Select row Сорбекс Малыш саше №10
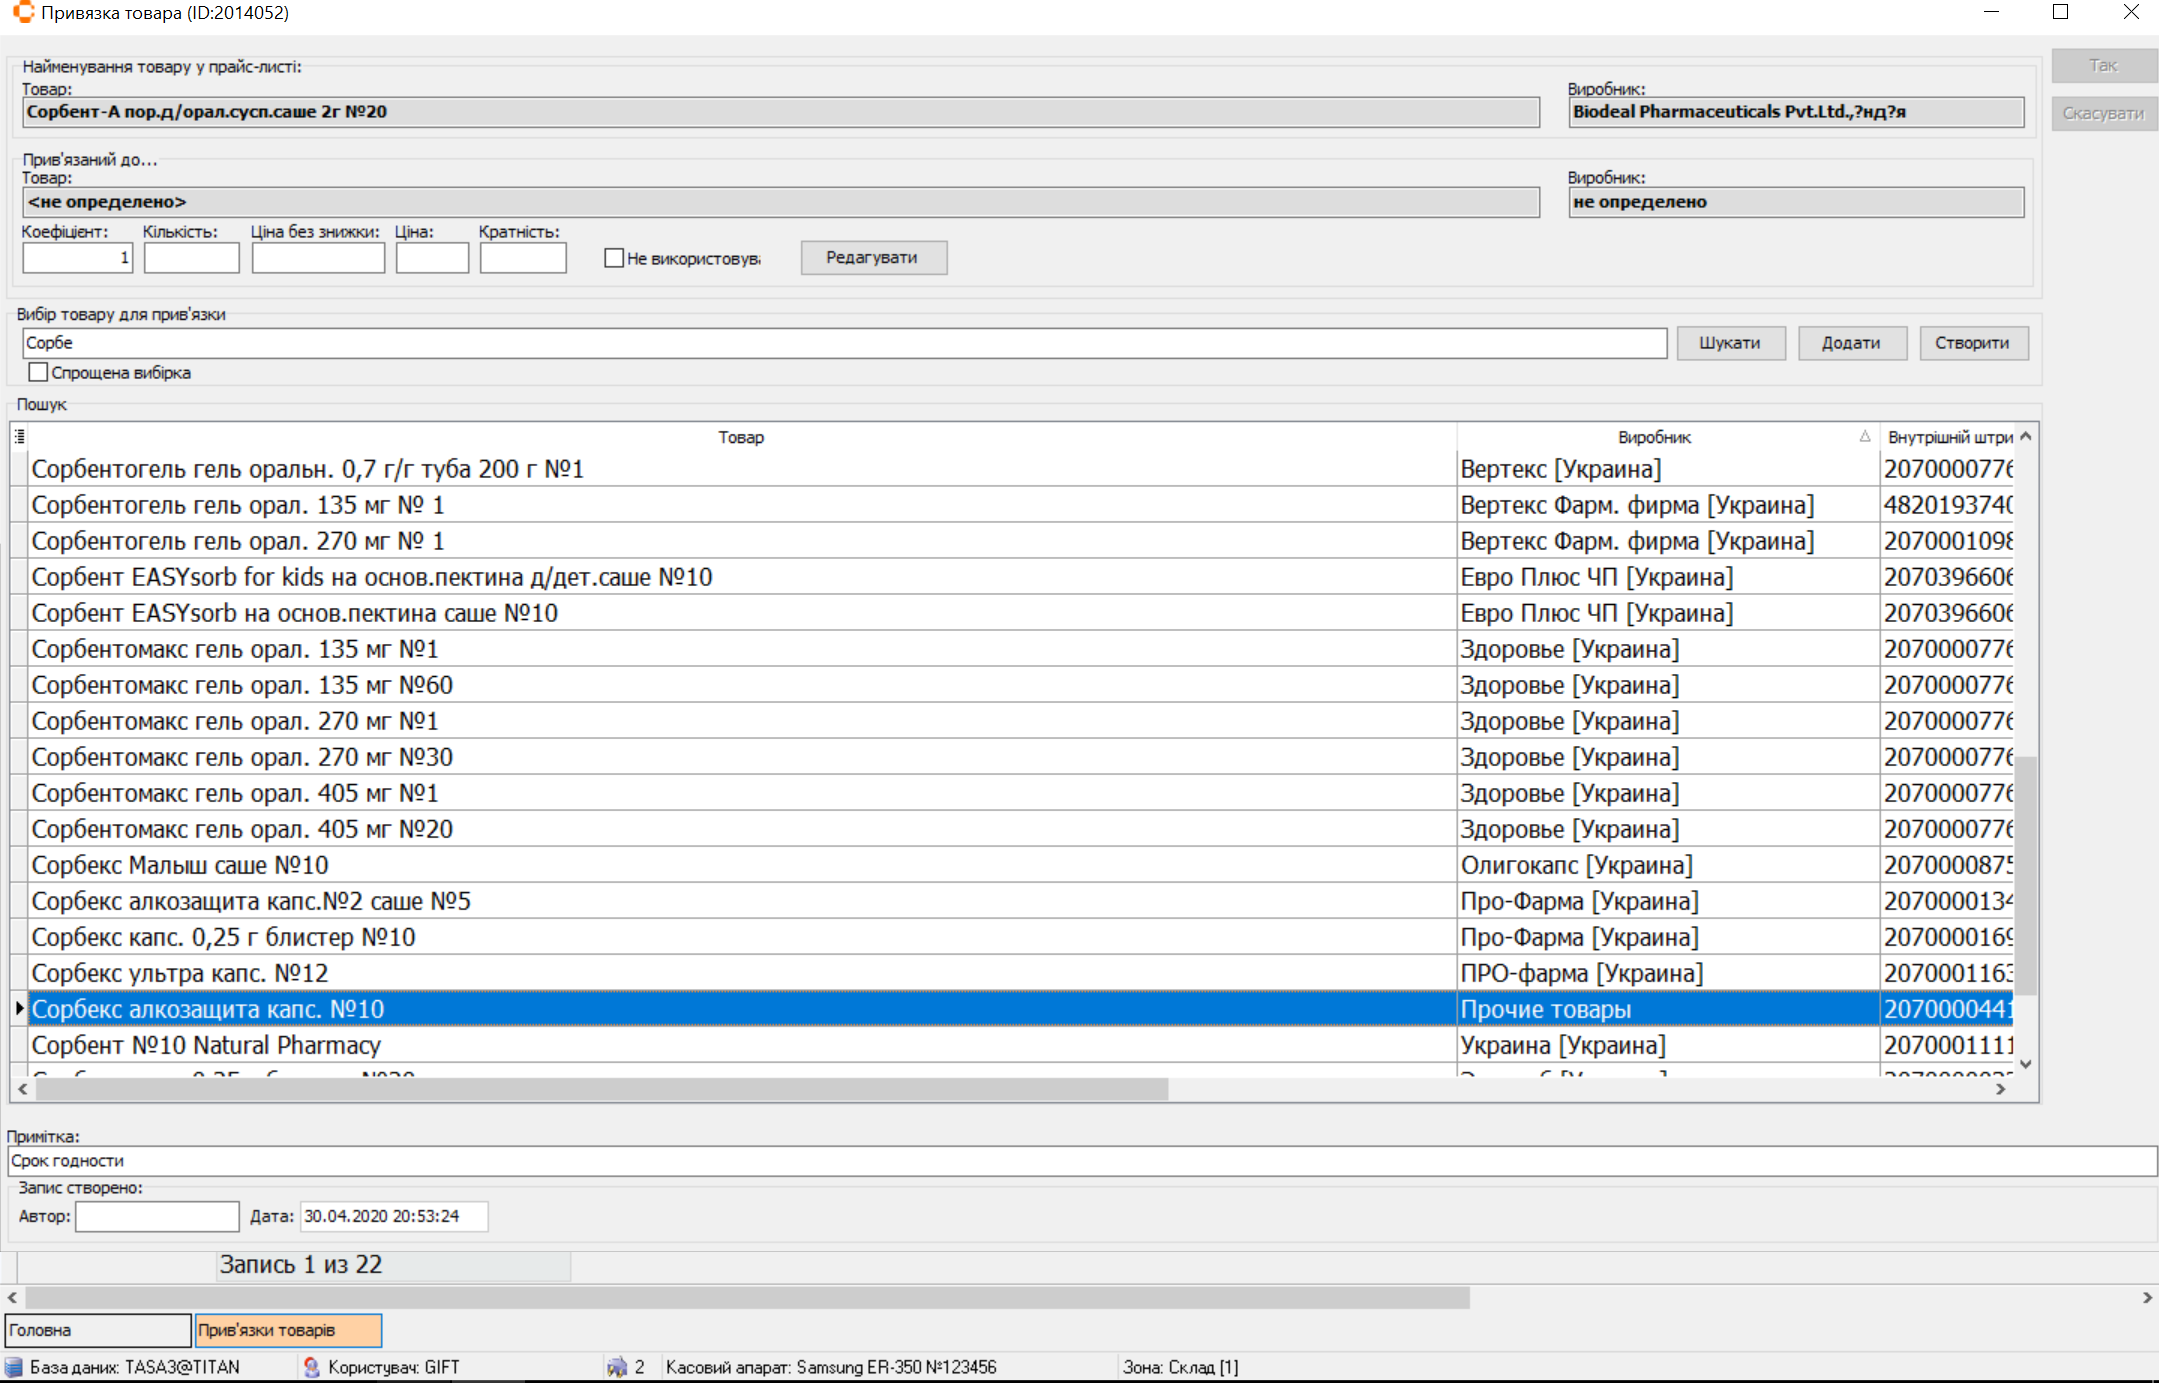The width and height of the screenshot is (2159, 1383). coord(740,865)
